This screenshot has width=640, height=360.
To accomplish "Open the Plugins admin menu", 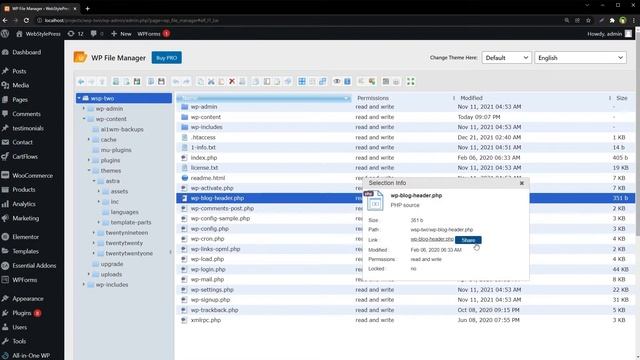I will 22,313.
